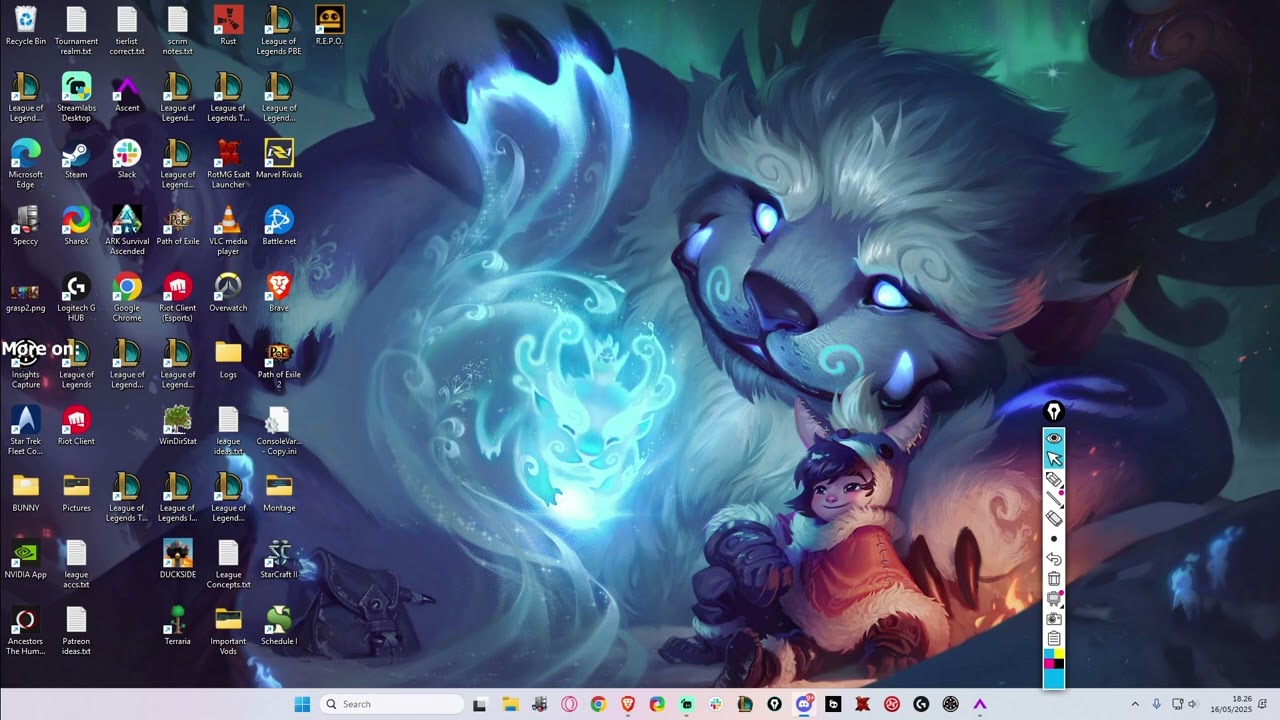
Task: Select the Logs folder on desktop
Action: click(228, 360)
